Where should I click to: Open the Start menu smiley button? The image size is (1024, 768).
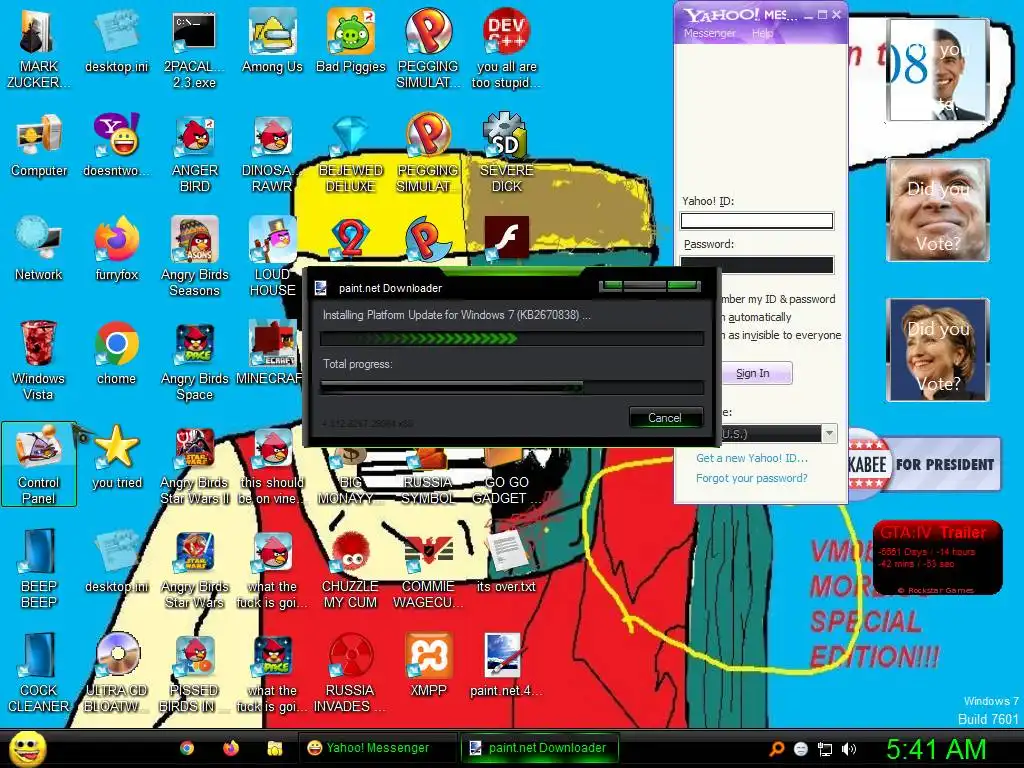[27, 748]
